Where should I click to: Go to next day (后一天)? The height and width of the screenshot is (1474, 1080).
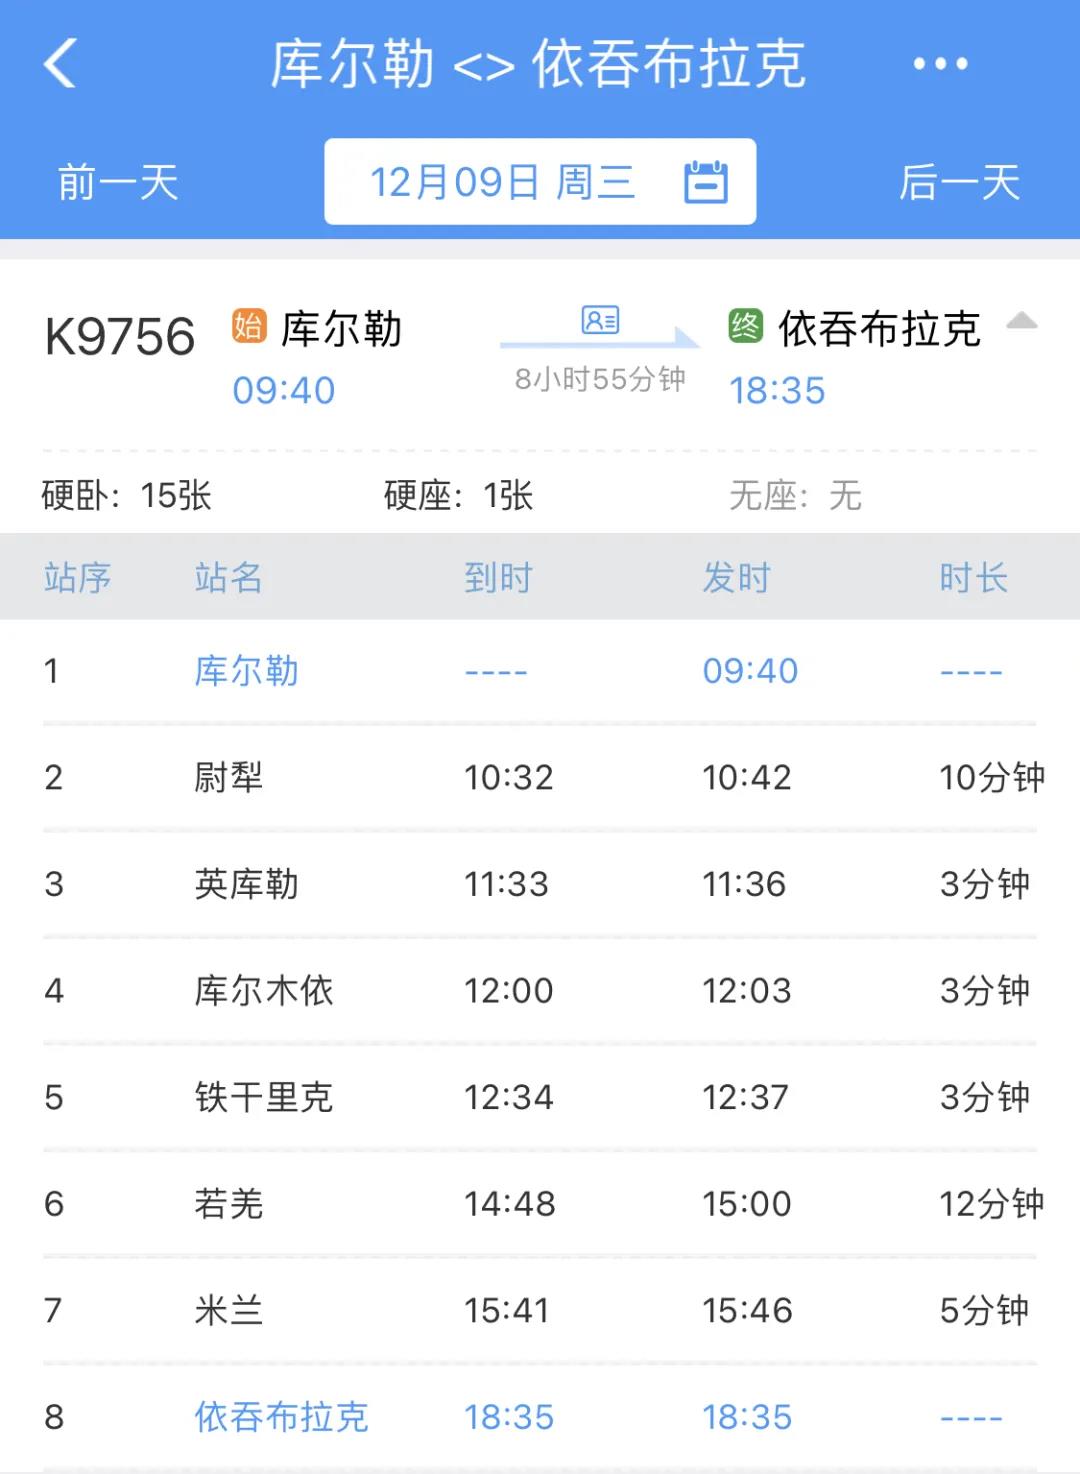[959, 183]
